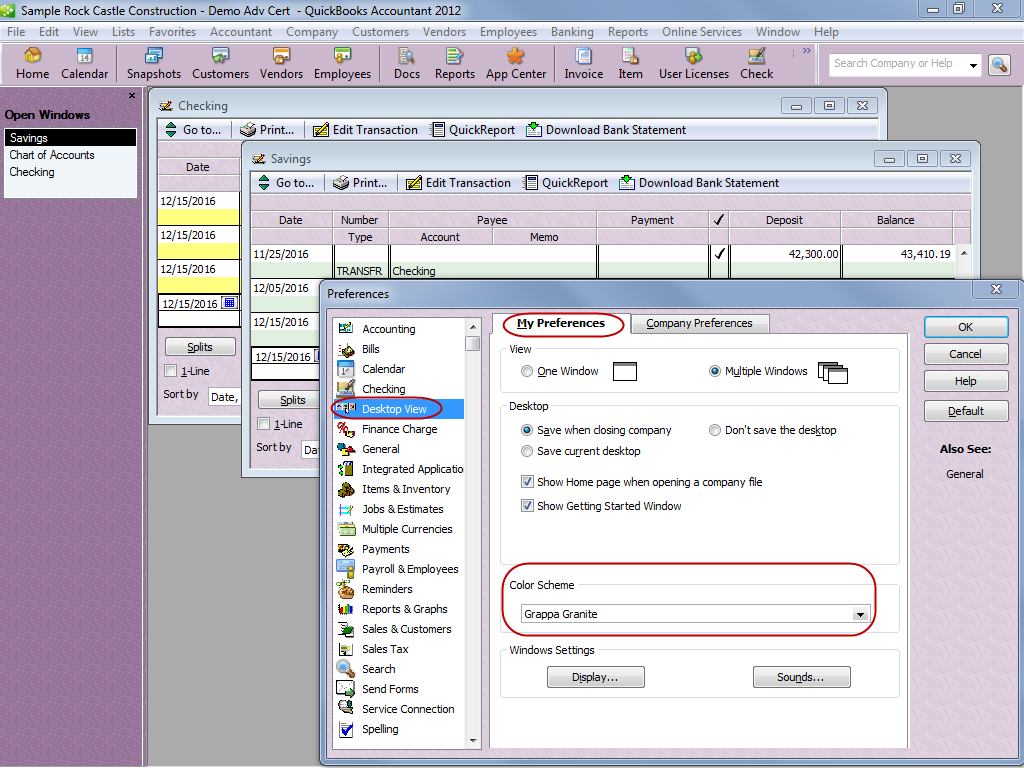This screenshot has height=768, width=1024.
Task: Click QuickReport in the Savings register
Action: [x=566, y=183]
